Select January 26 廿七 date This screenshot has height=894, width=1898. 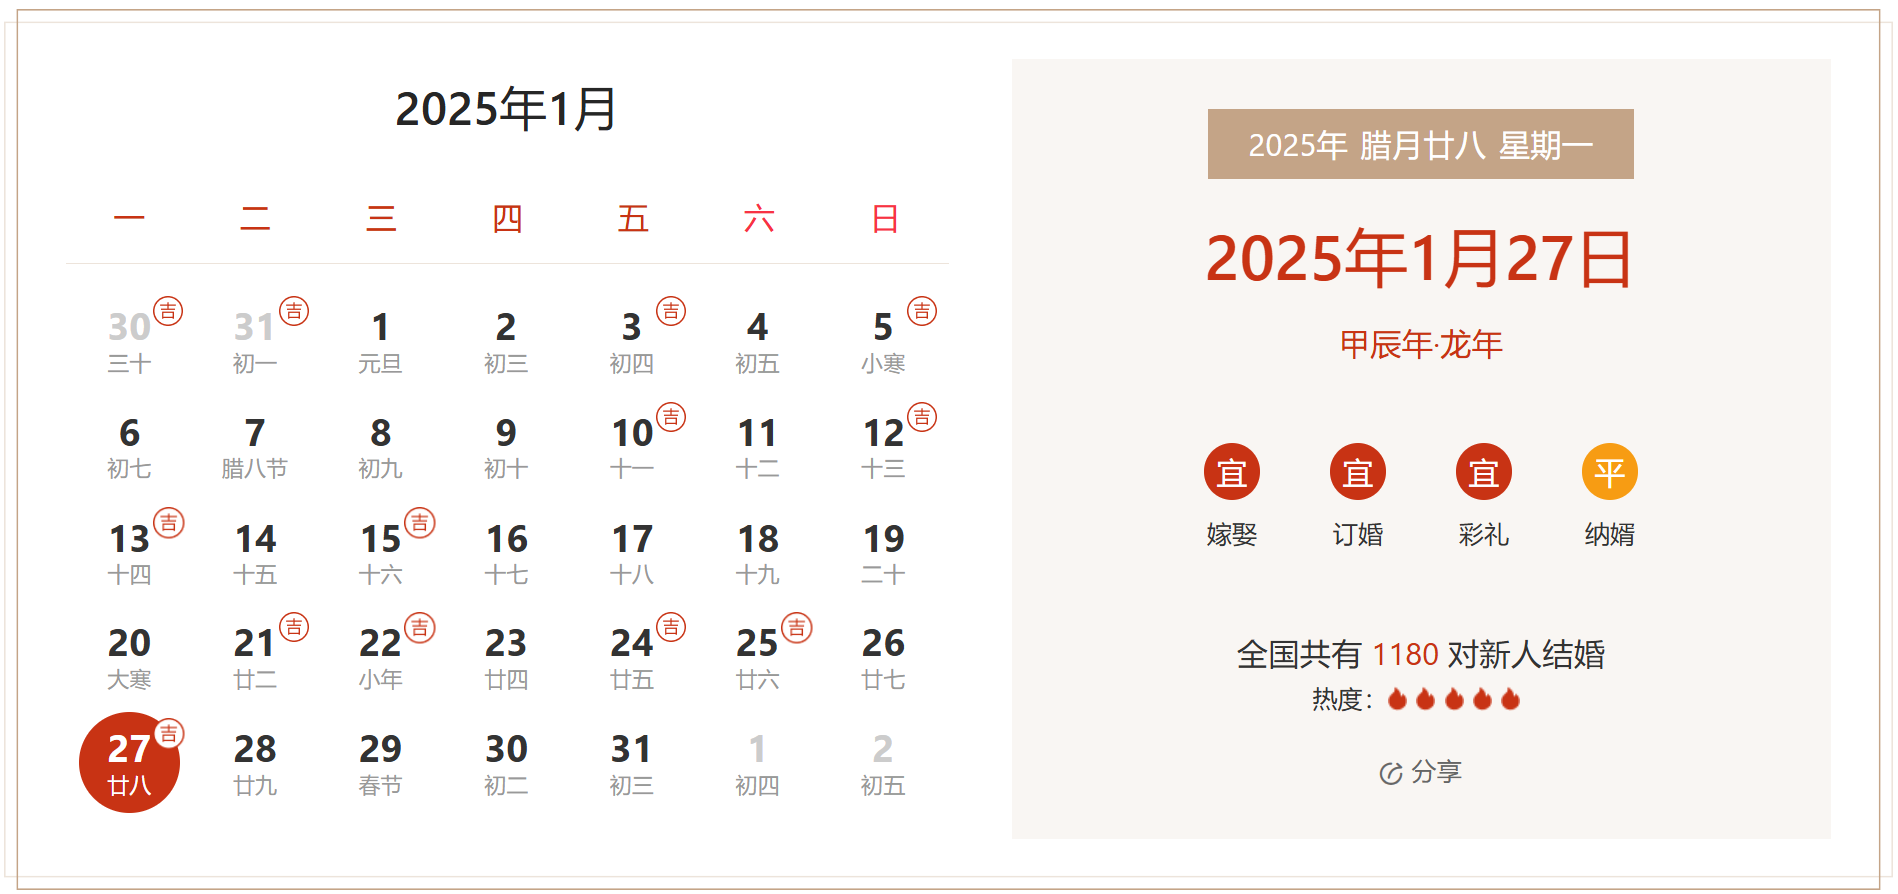883,658
